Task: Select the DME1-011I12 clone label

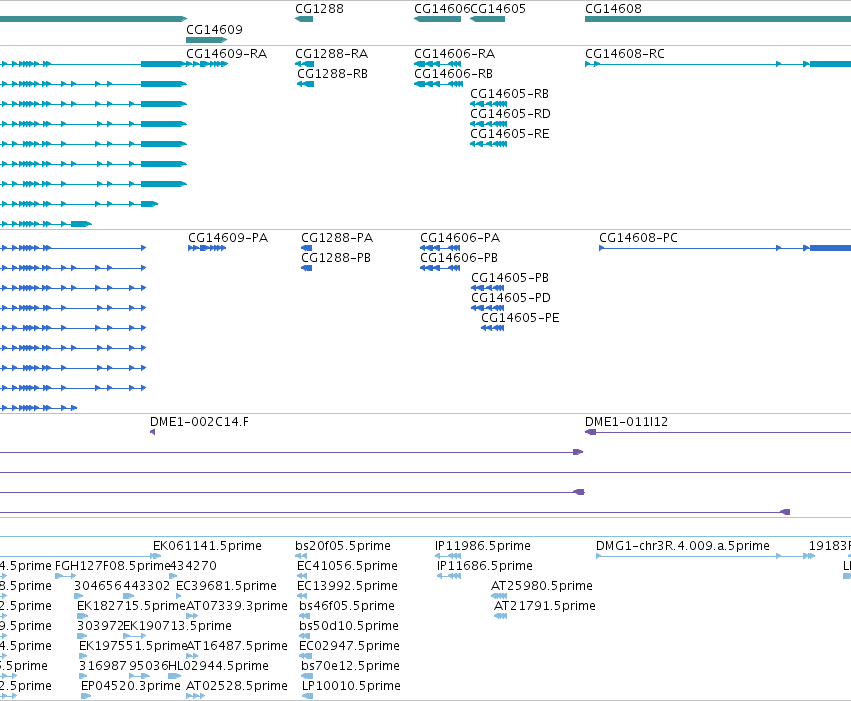Action: 626,422
